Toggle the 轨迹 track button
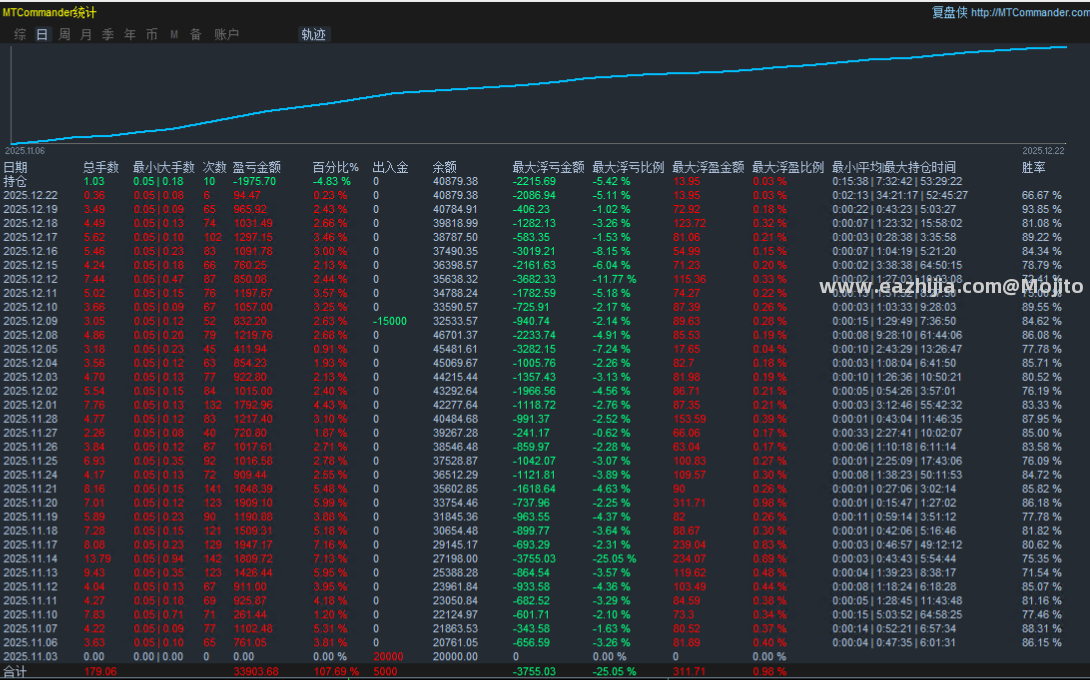Screen dimensions: 1090x680 click(314, 34)
